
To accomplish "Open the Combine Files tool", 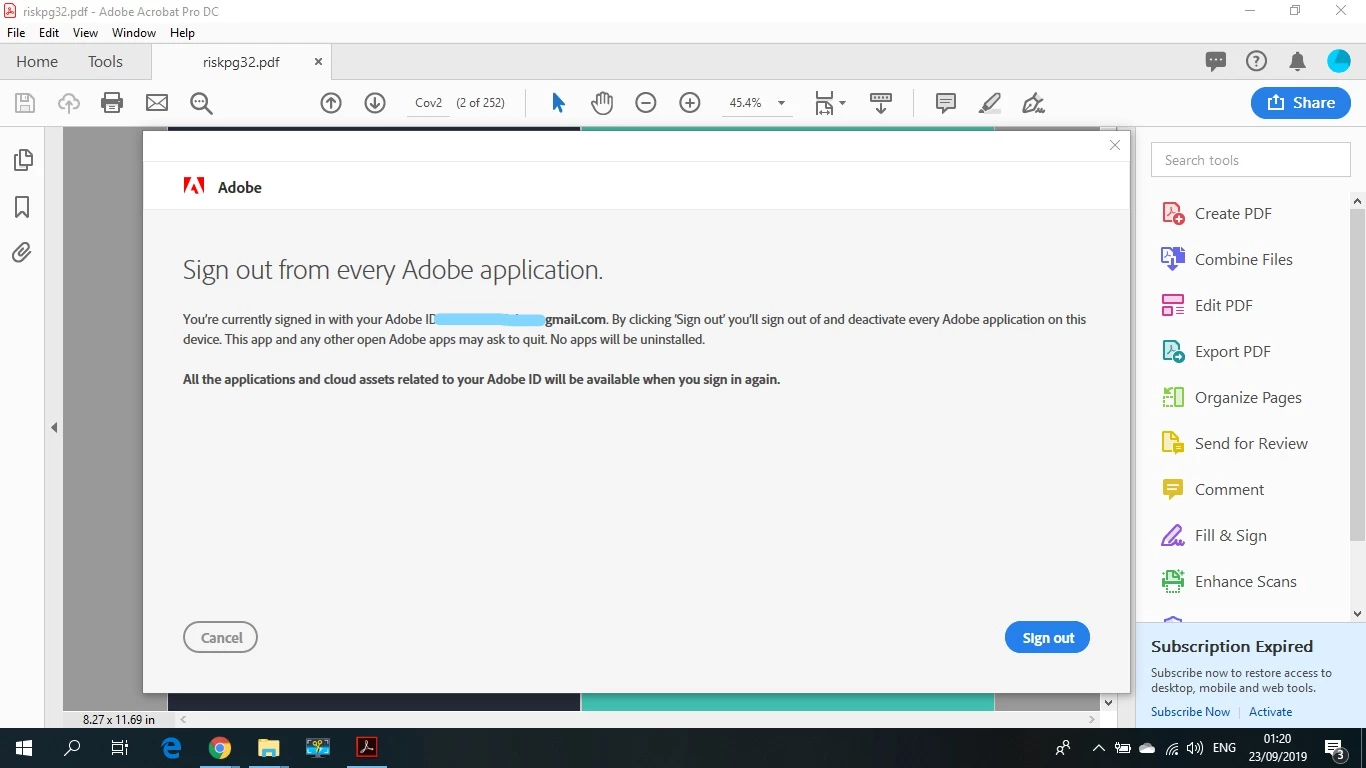I will click(1227, 259).
